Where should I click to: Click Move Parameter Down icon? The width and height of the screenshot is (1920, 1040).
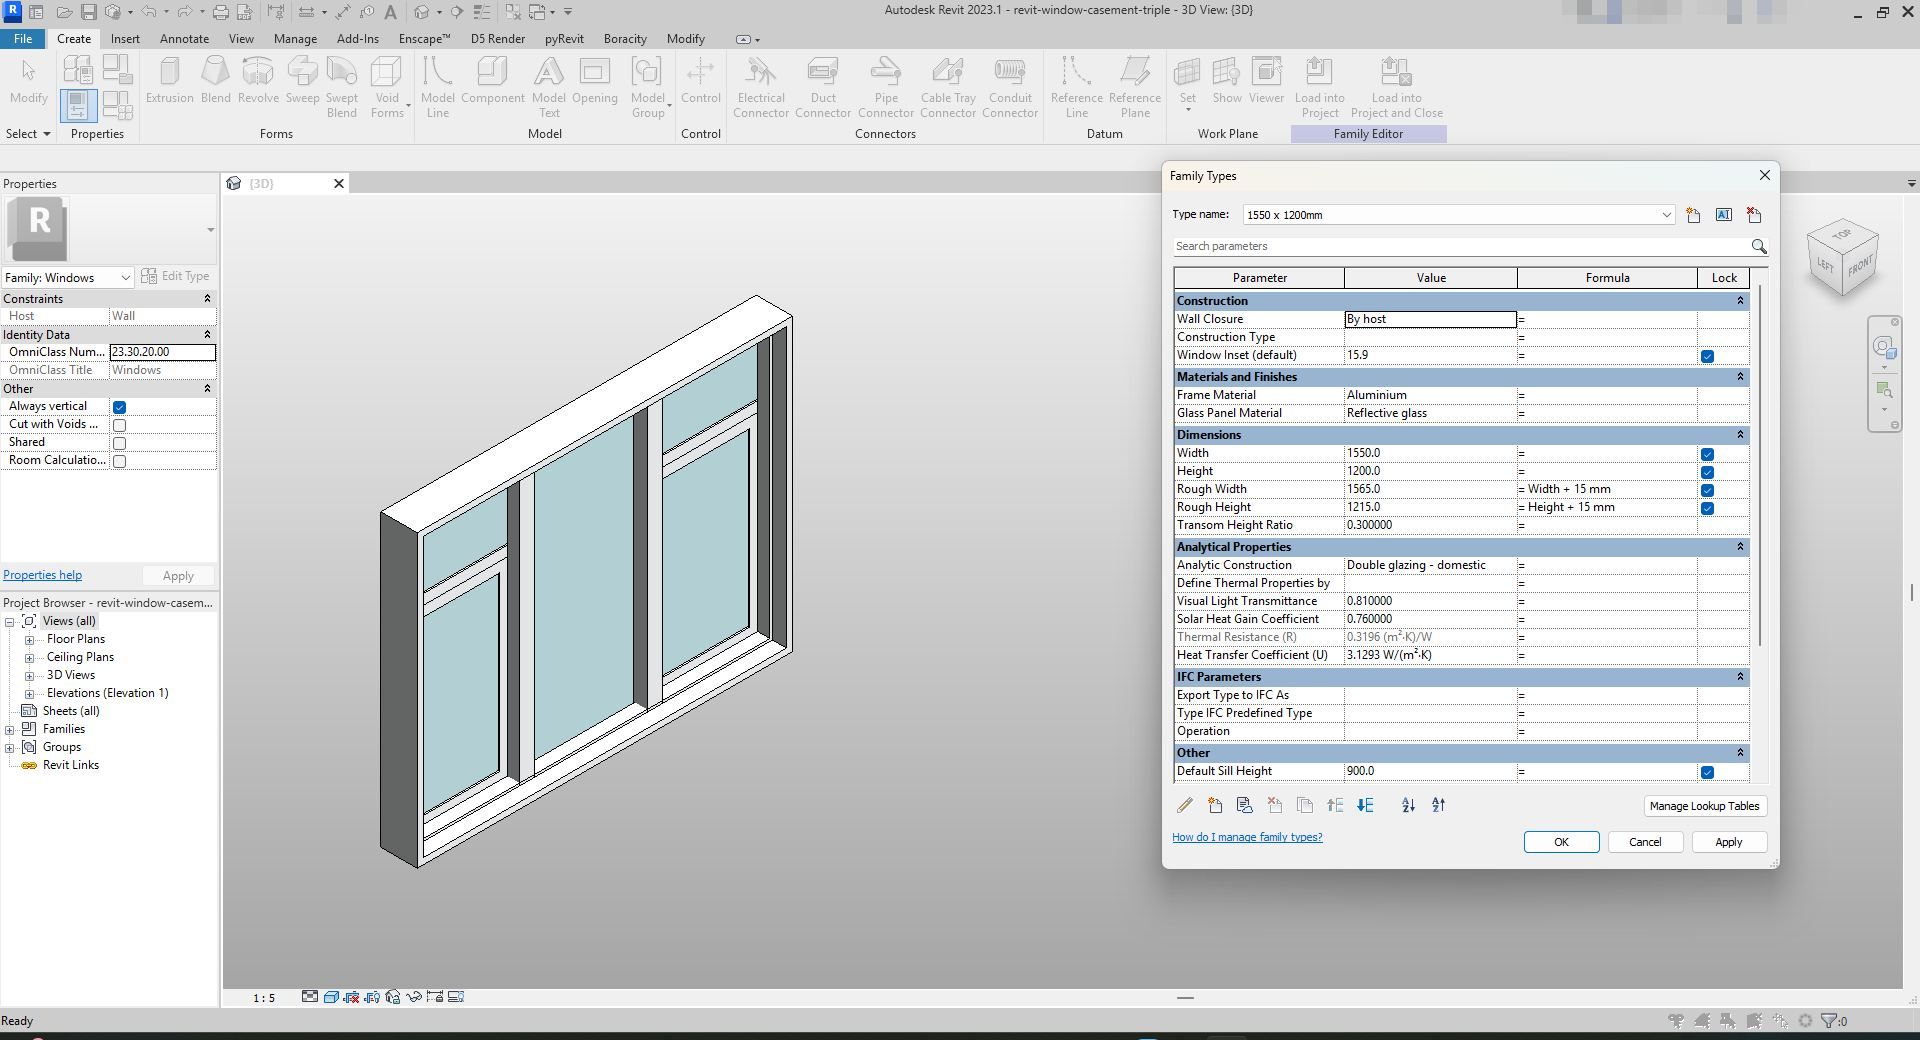[x=1365, y=805]
